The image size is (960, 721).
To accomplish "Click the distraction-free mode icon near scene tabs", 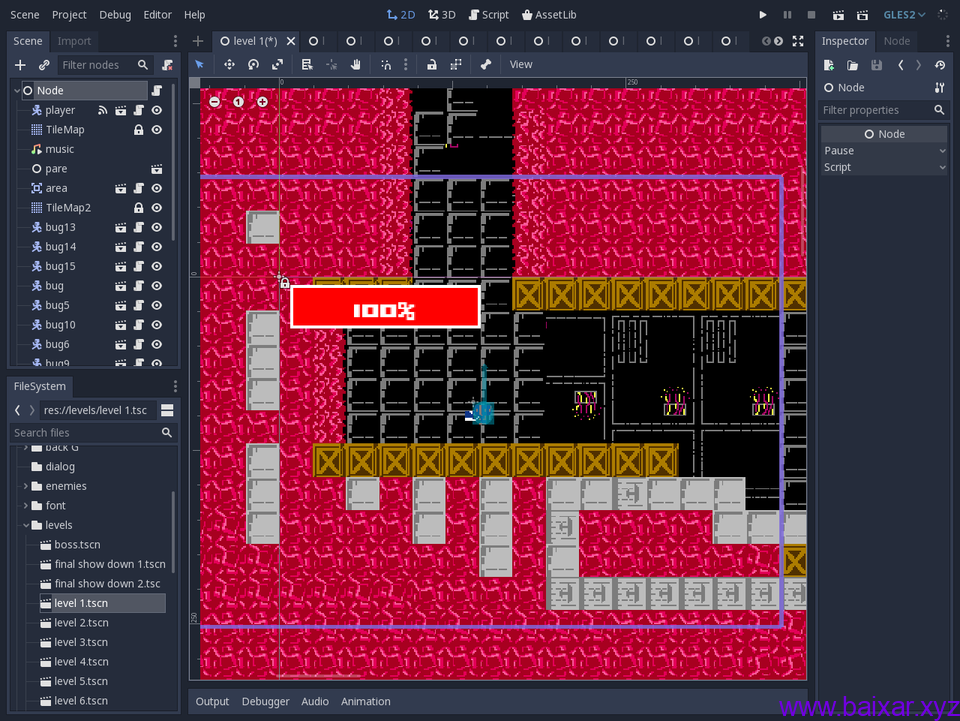I will click(x=797, y=42).
